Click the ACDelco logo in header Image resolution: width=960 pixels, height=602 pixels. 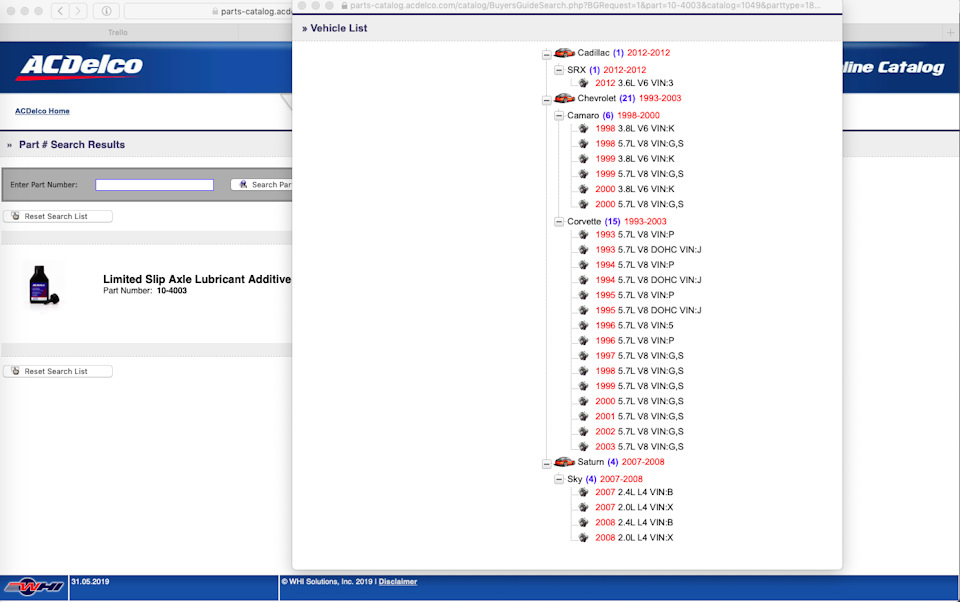coord(80,67)
